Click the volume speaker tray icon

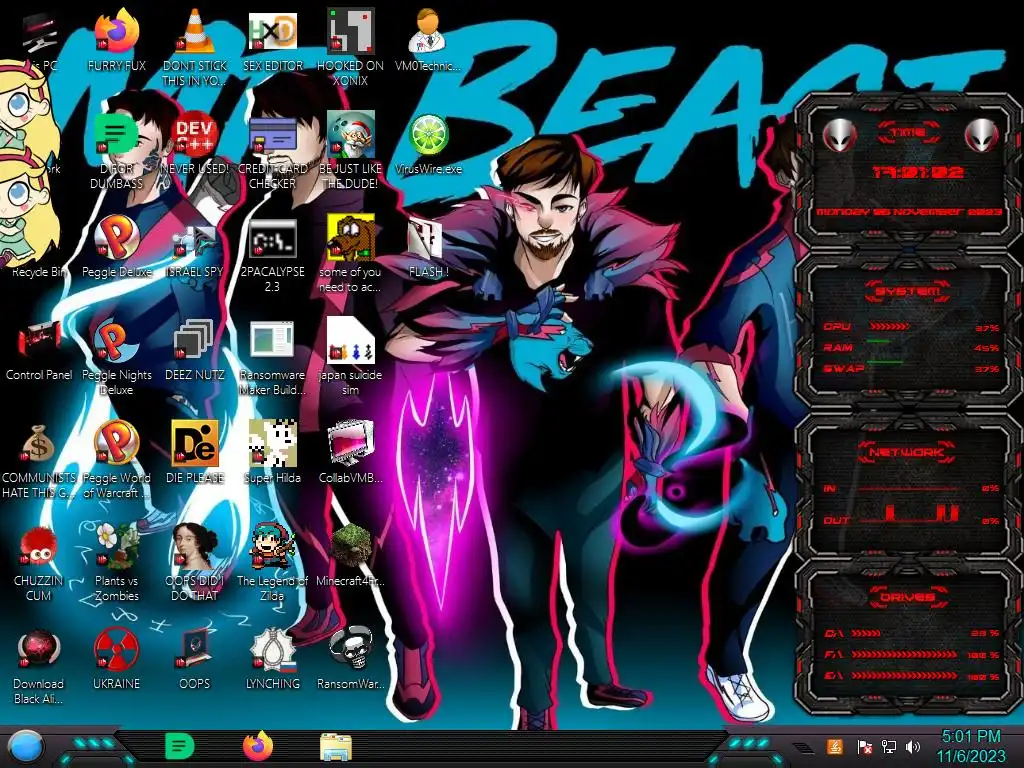913,746
